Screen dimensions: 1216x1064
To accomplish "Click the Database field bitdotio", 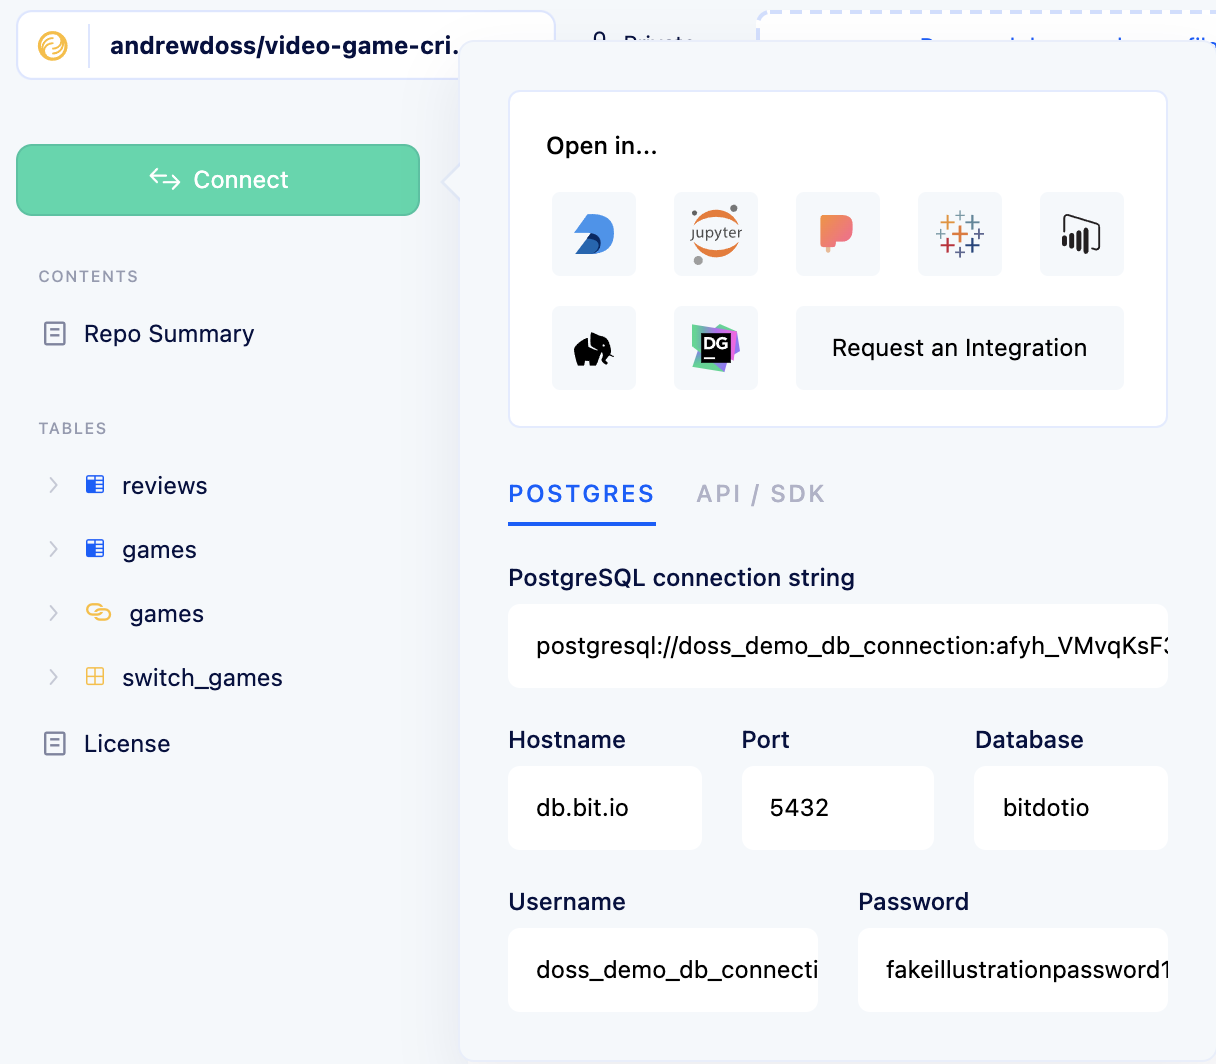I will point(1071,808).
